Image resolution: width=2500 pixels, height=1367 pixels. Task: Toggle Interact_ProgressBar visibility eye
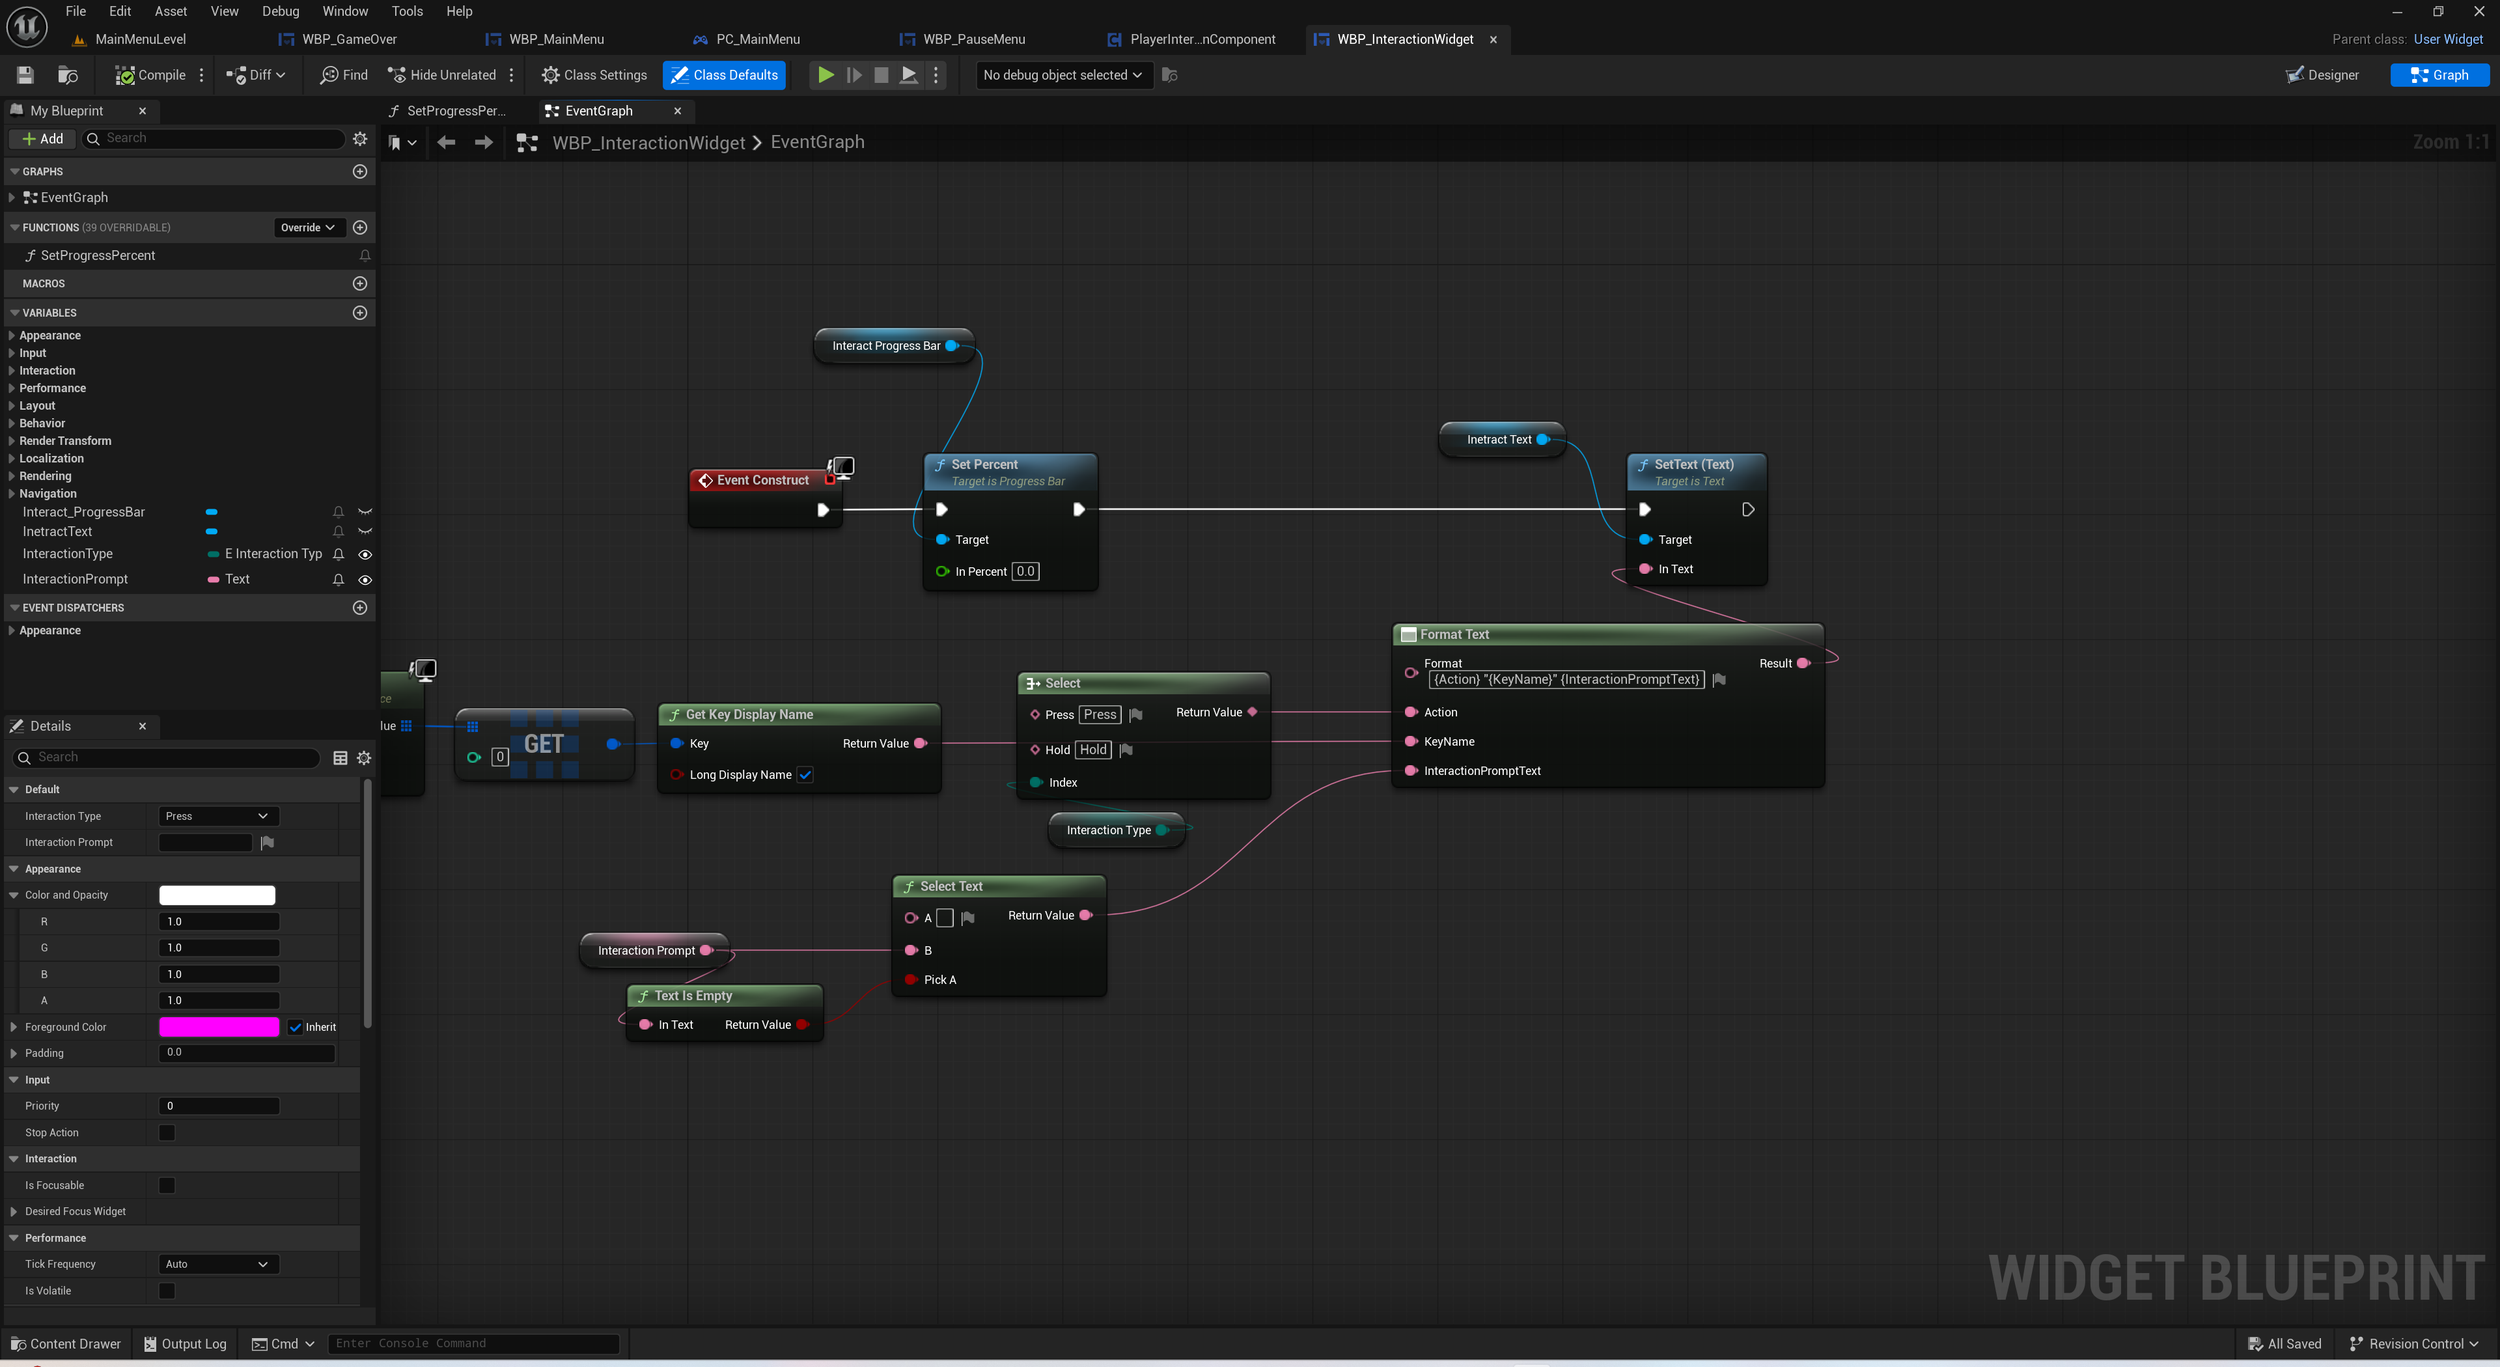(365, 512)
